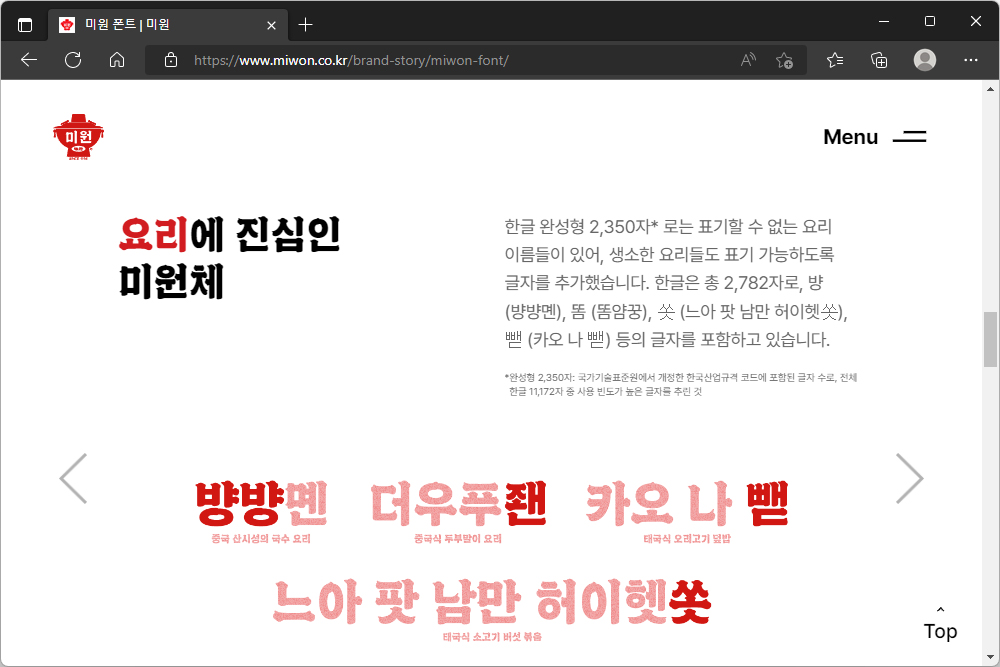Maximize the browser window
1000x667 pixels.
click(x=930, y=21)
